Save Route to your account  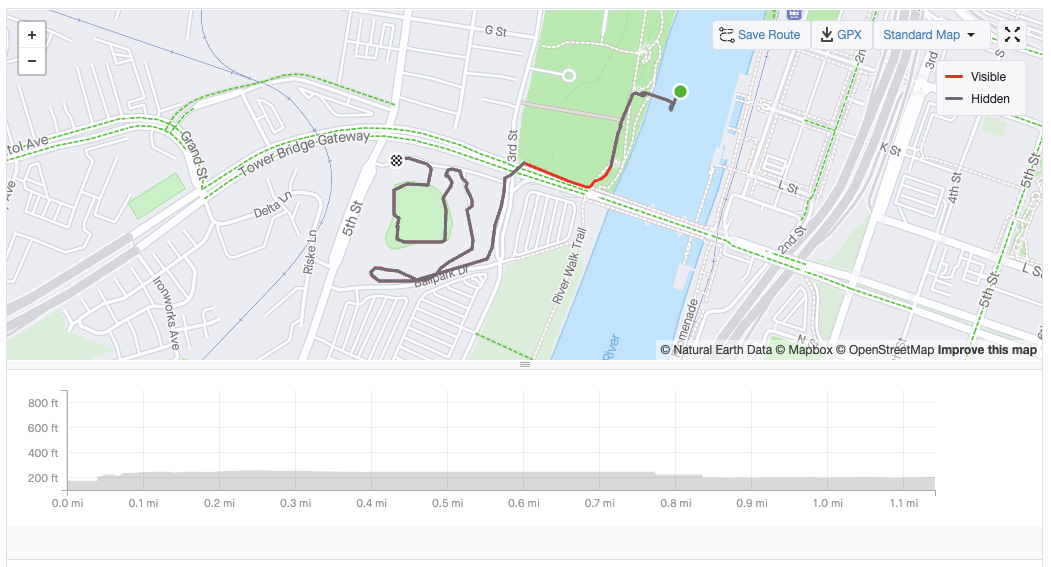760,35
